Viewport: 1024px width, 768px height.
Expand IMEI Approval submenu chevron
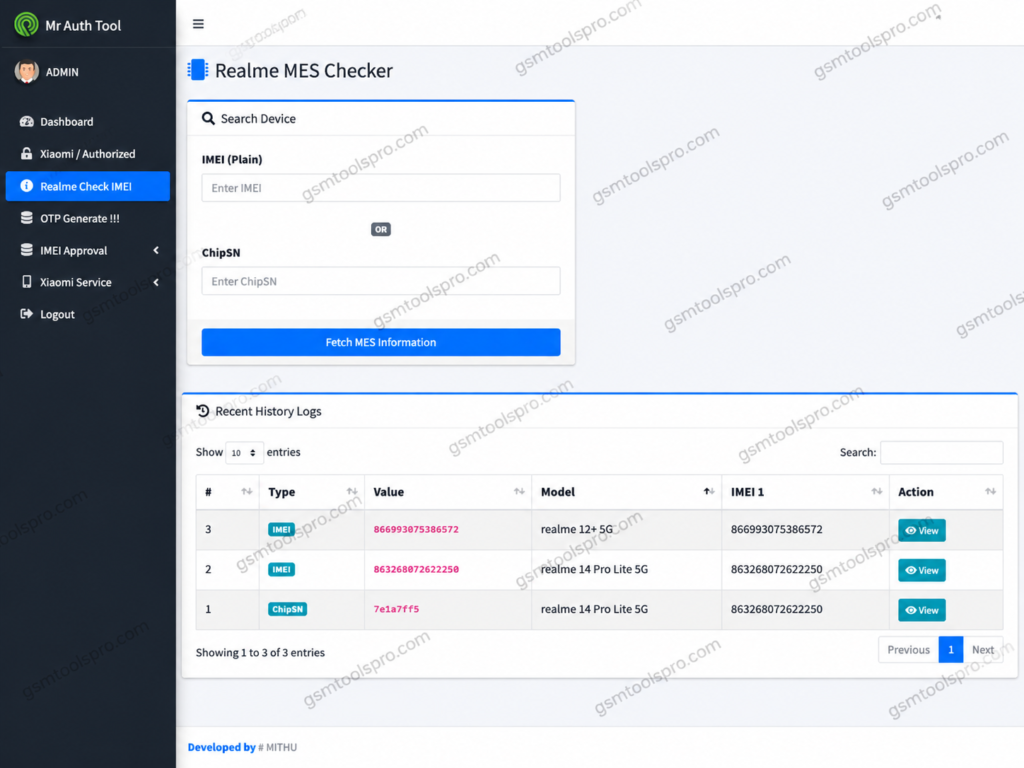(156, 250)
